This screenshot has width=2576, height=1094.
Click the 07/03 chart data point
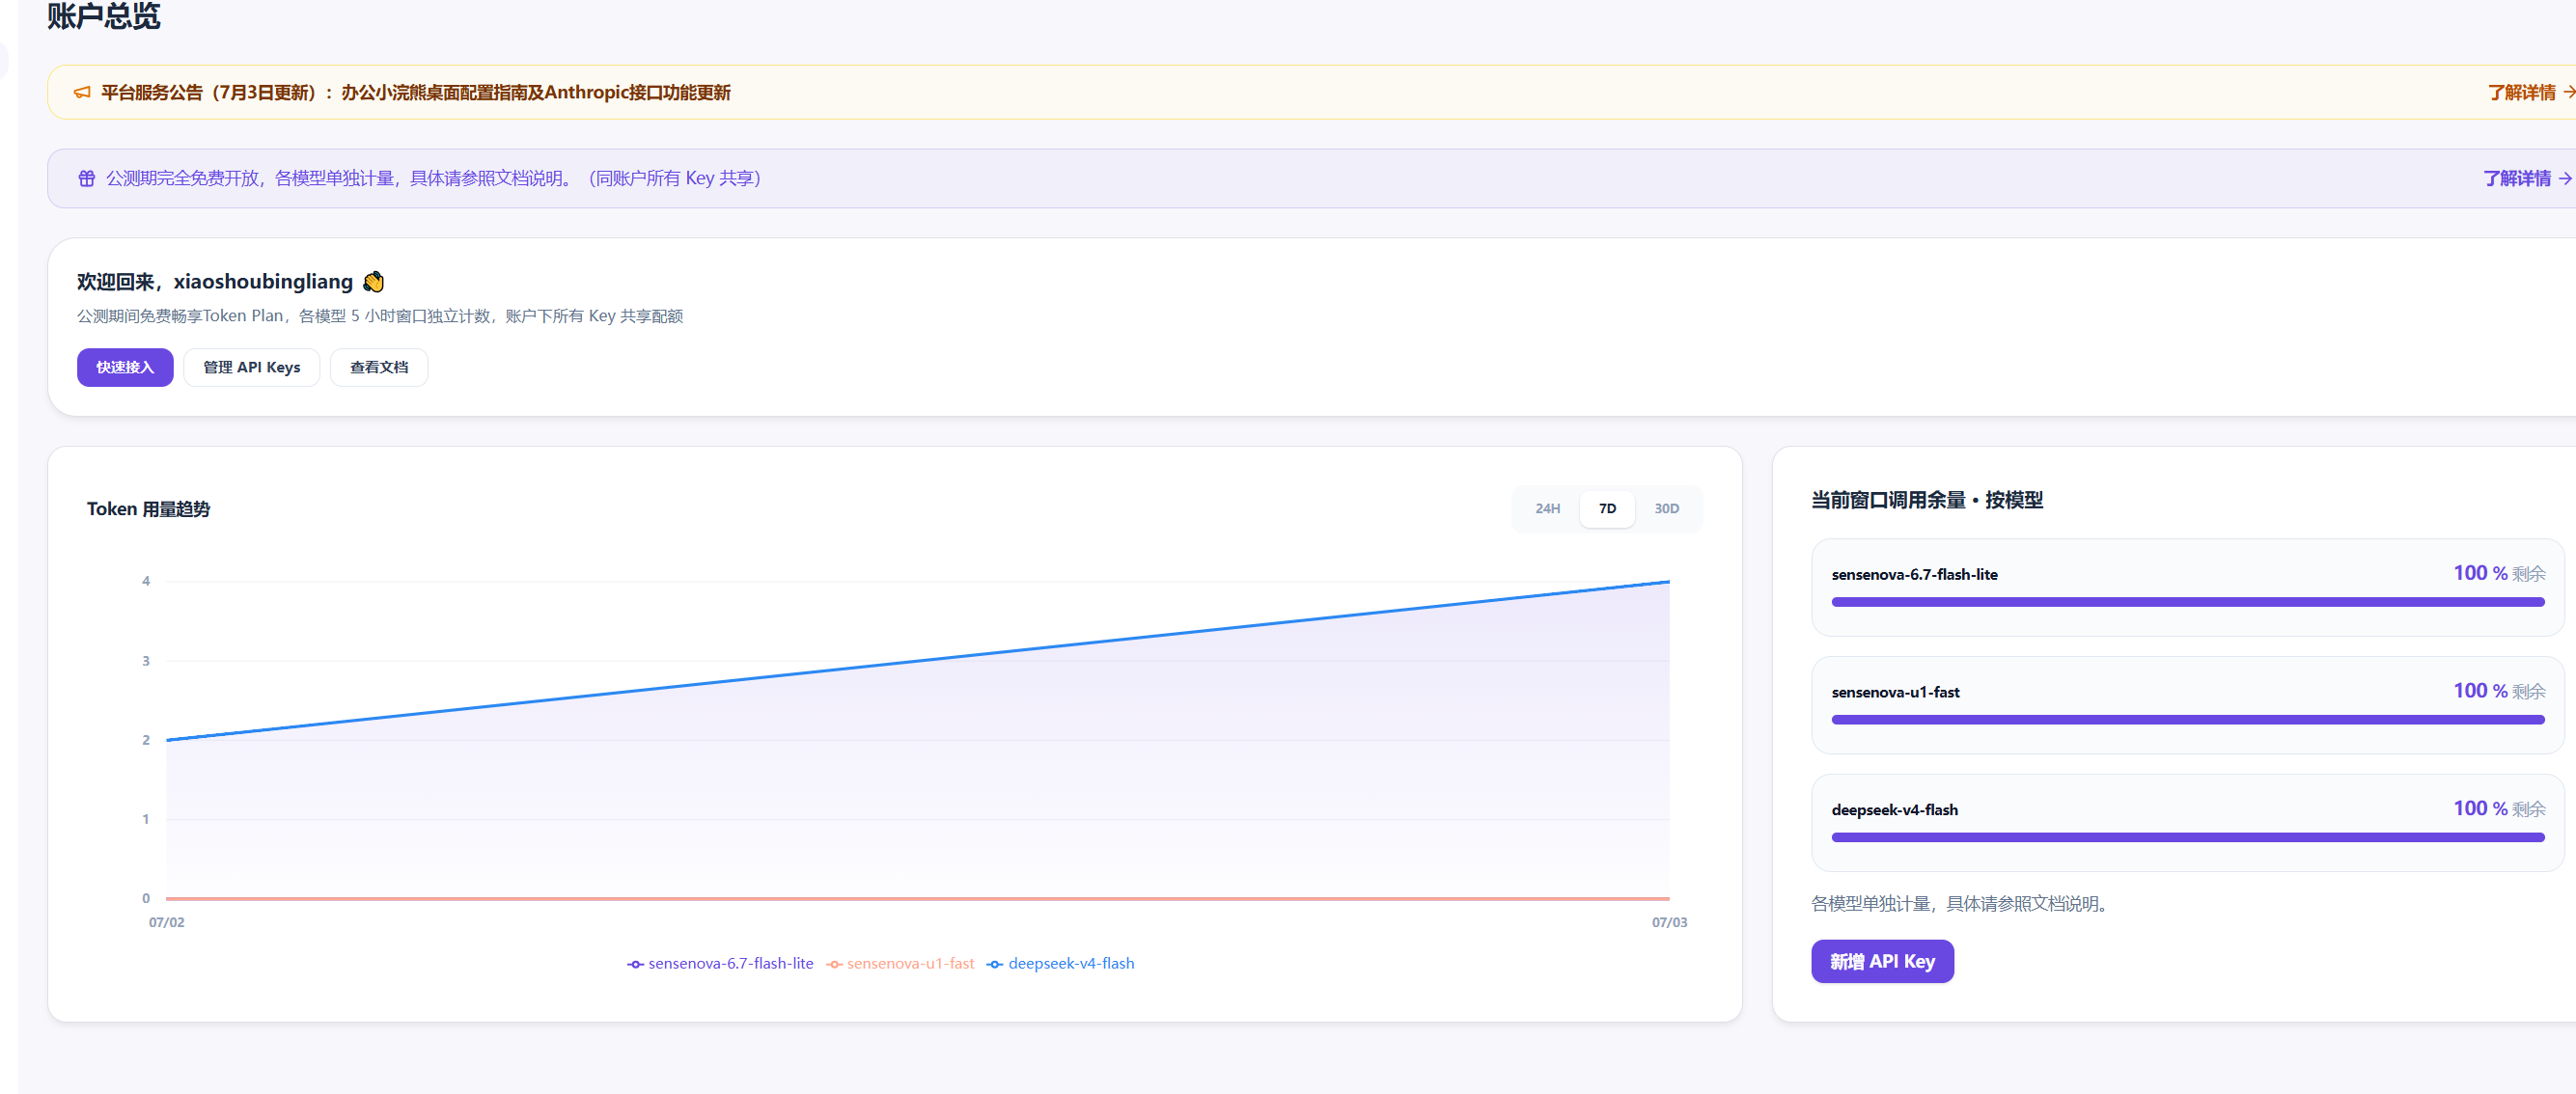pyautogui.click(x=1669, y=582)
